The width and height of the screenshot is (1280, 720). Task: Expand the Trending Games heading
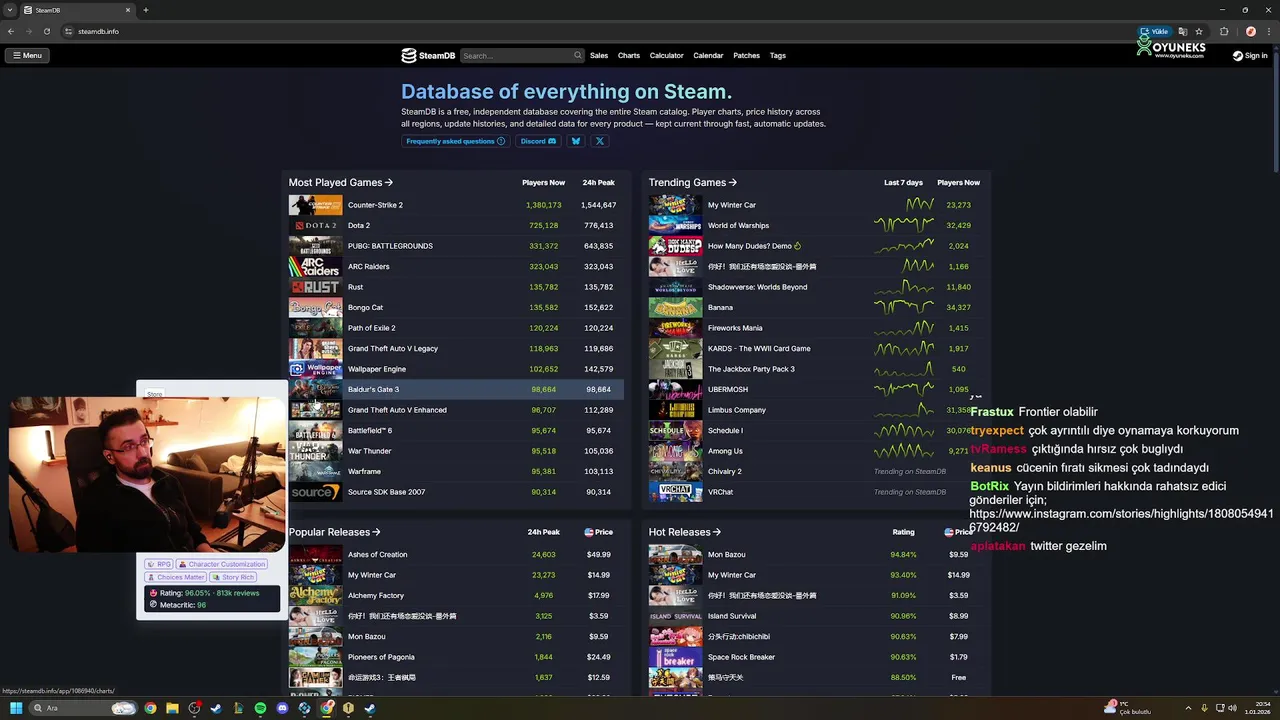[693, 182]
